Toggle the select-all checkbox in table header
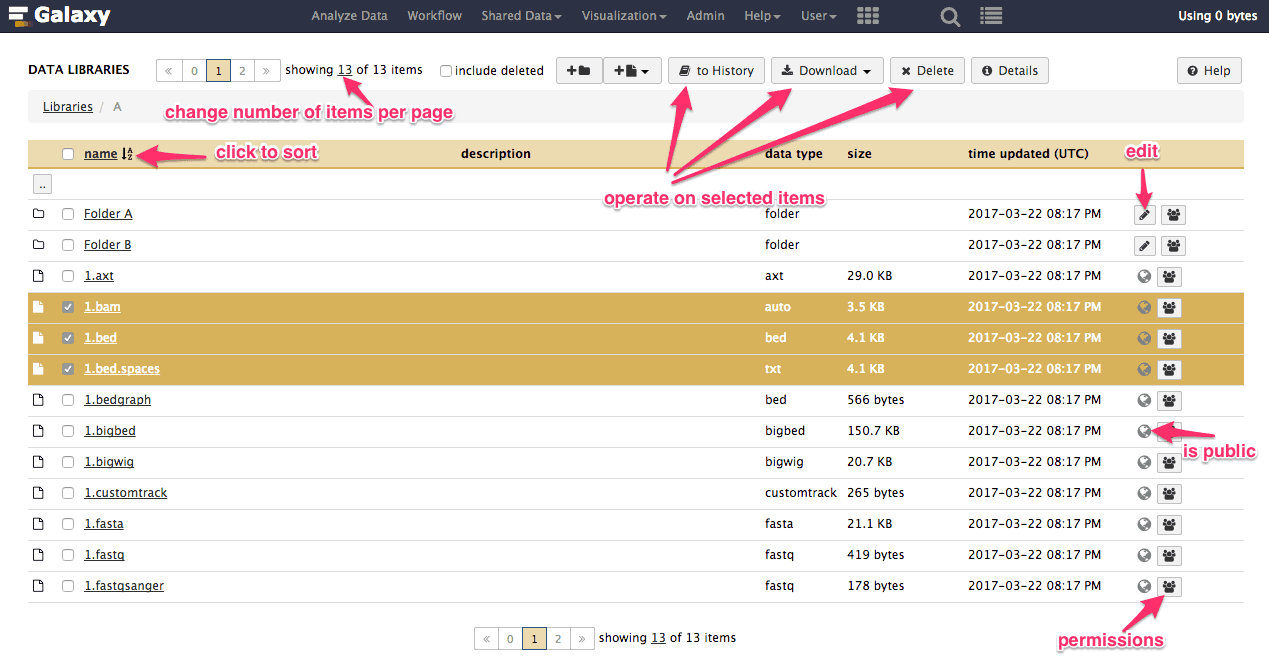 pyautogui.click(x=68, y=154)
